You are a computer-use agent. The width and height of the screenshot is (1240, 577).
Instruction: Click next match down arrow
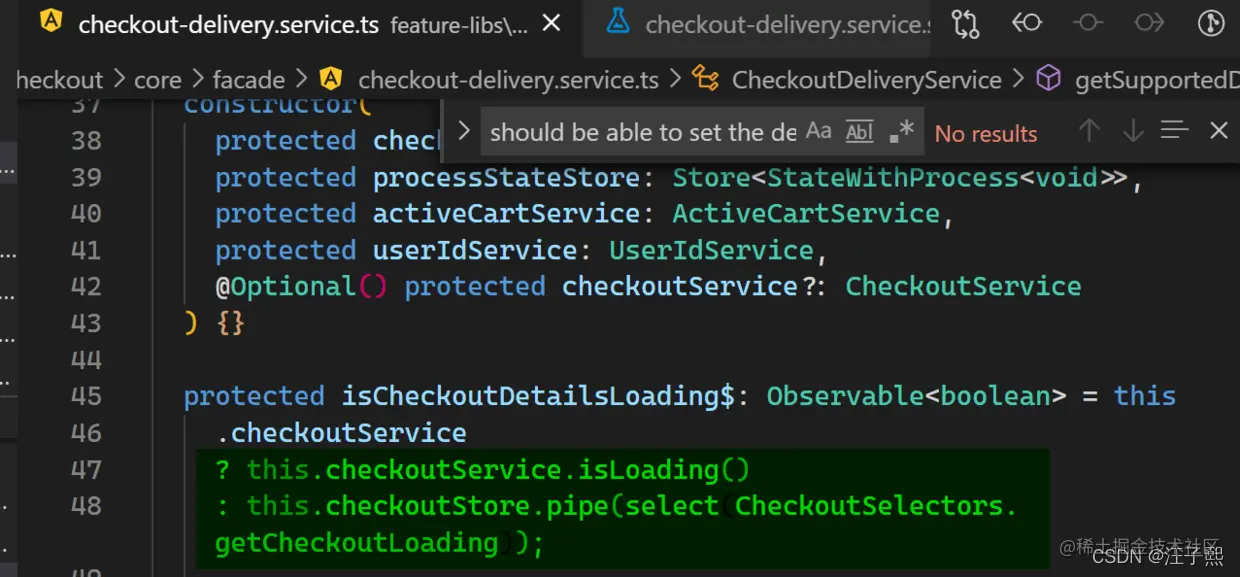pos(1133,130)
